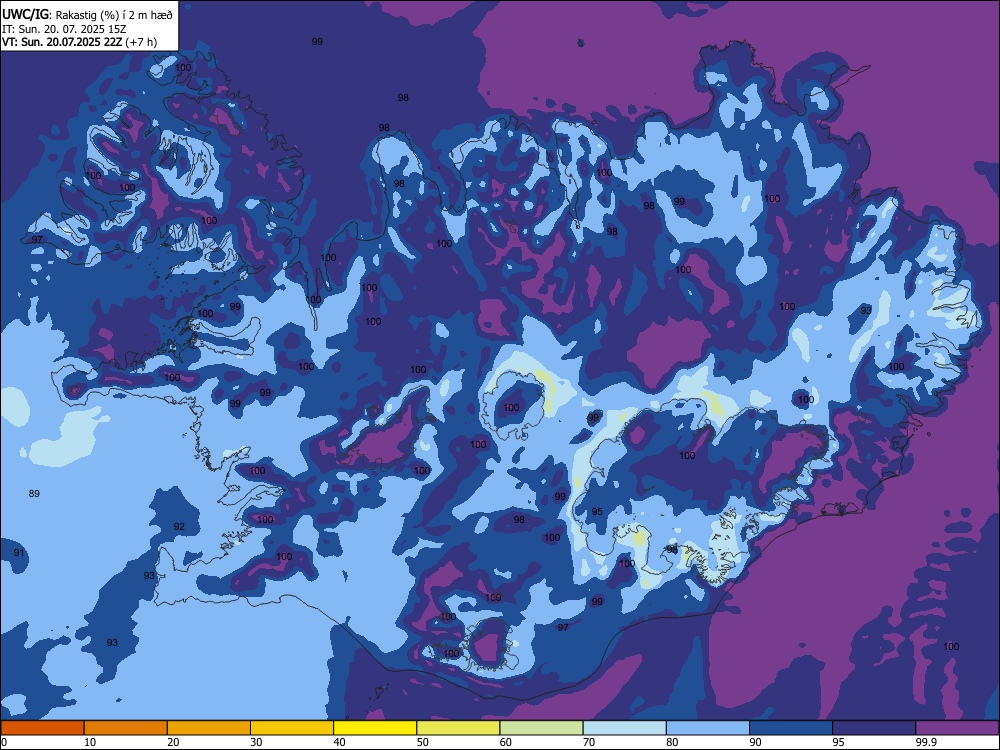Click the legend scale label '60'
Image resolution: width=1000 pixels, height=750 pixels.
pyautogui.click(x=506, y=742)
